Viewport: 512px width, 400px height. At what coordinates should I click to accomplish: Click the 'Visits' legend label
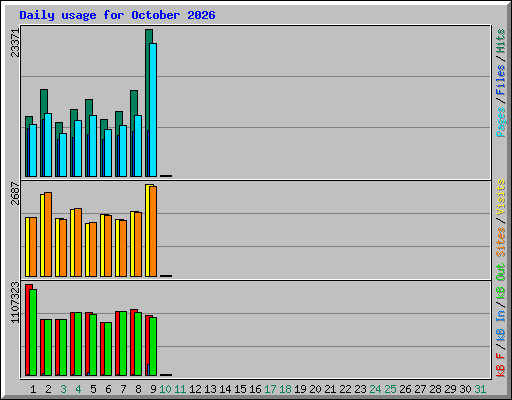[501, 197]
